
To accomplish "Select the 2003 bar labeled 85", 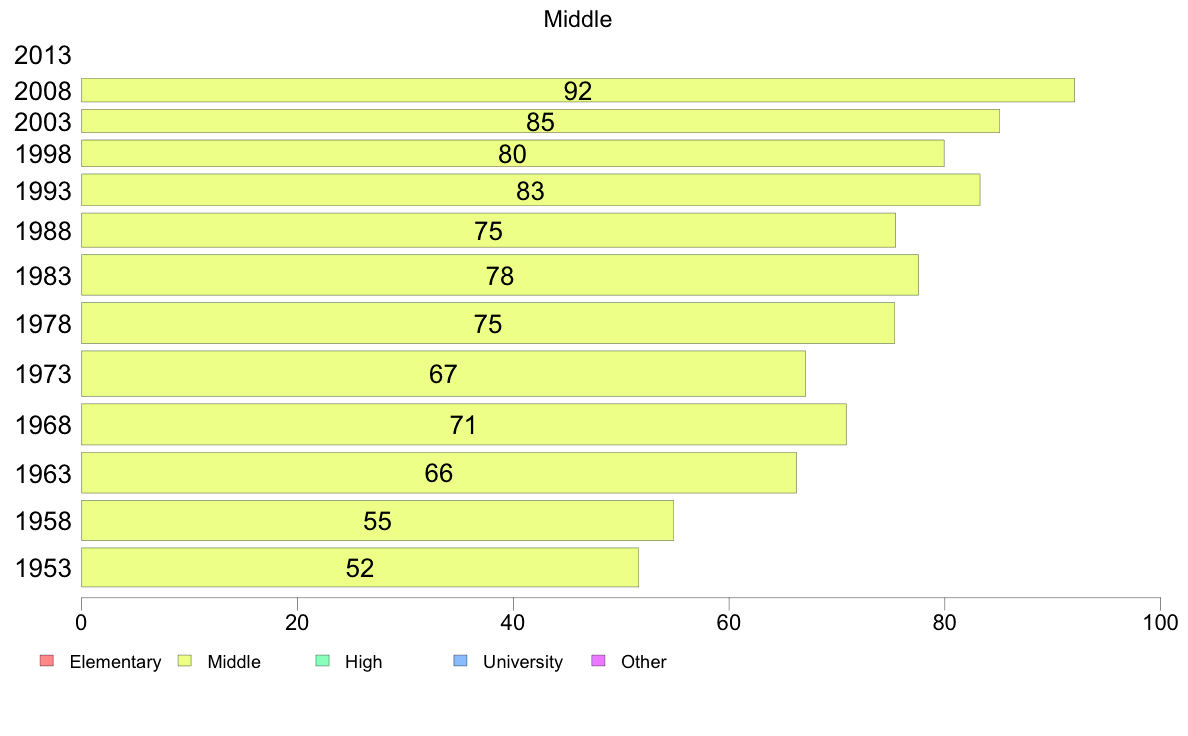I will pyautogui.click(x=540, y=121).
